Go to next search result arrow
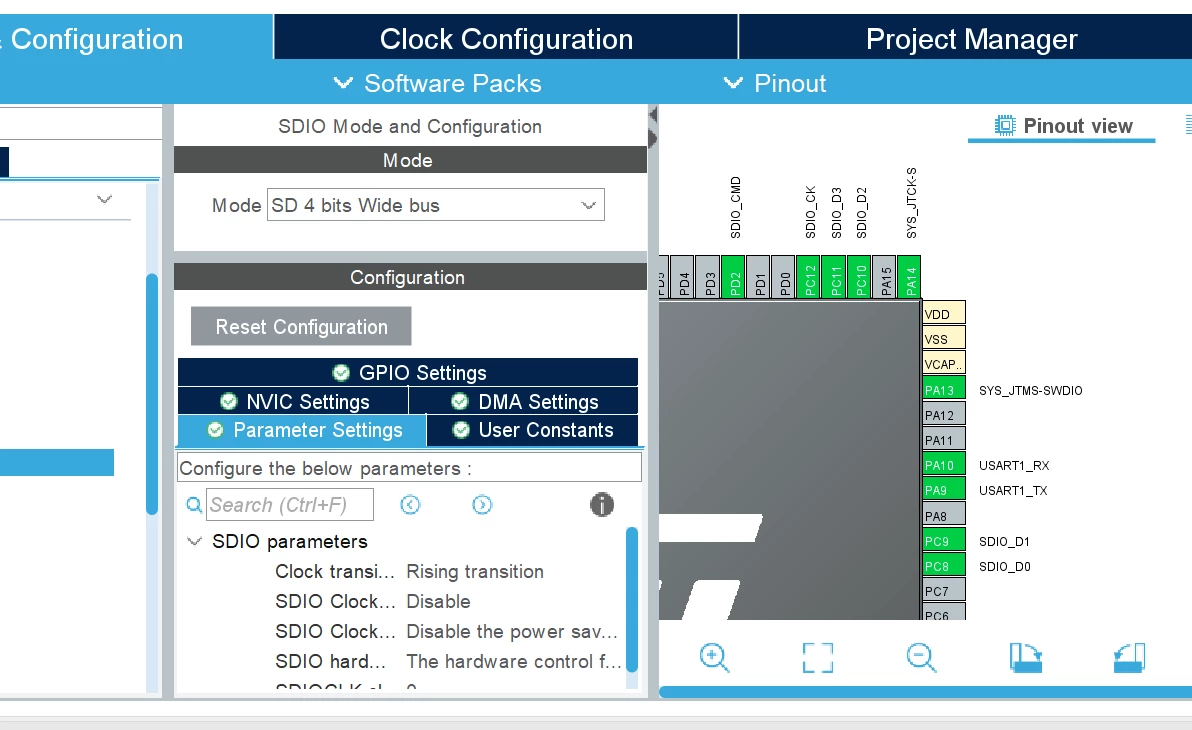This screenshot has width=1192, height=730. [x=482, y=505]
